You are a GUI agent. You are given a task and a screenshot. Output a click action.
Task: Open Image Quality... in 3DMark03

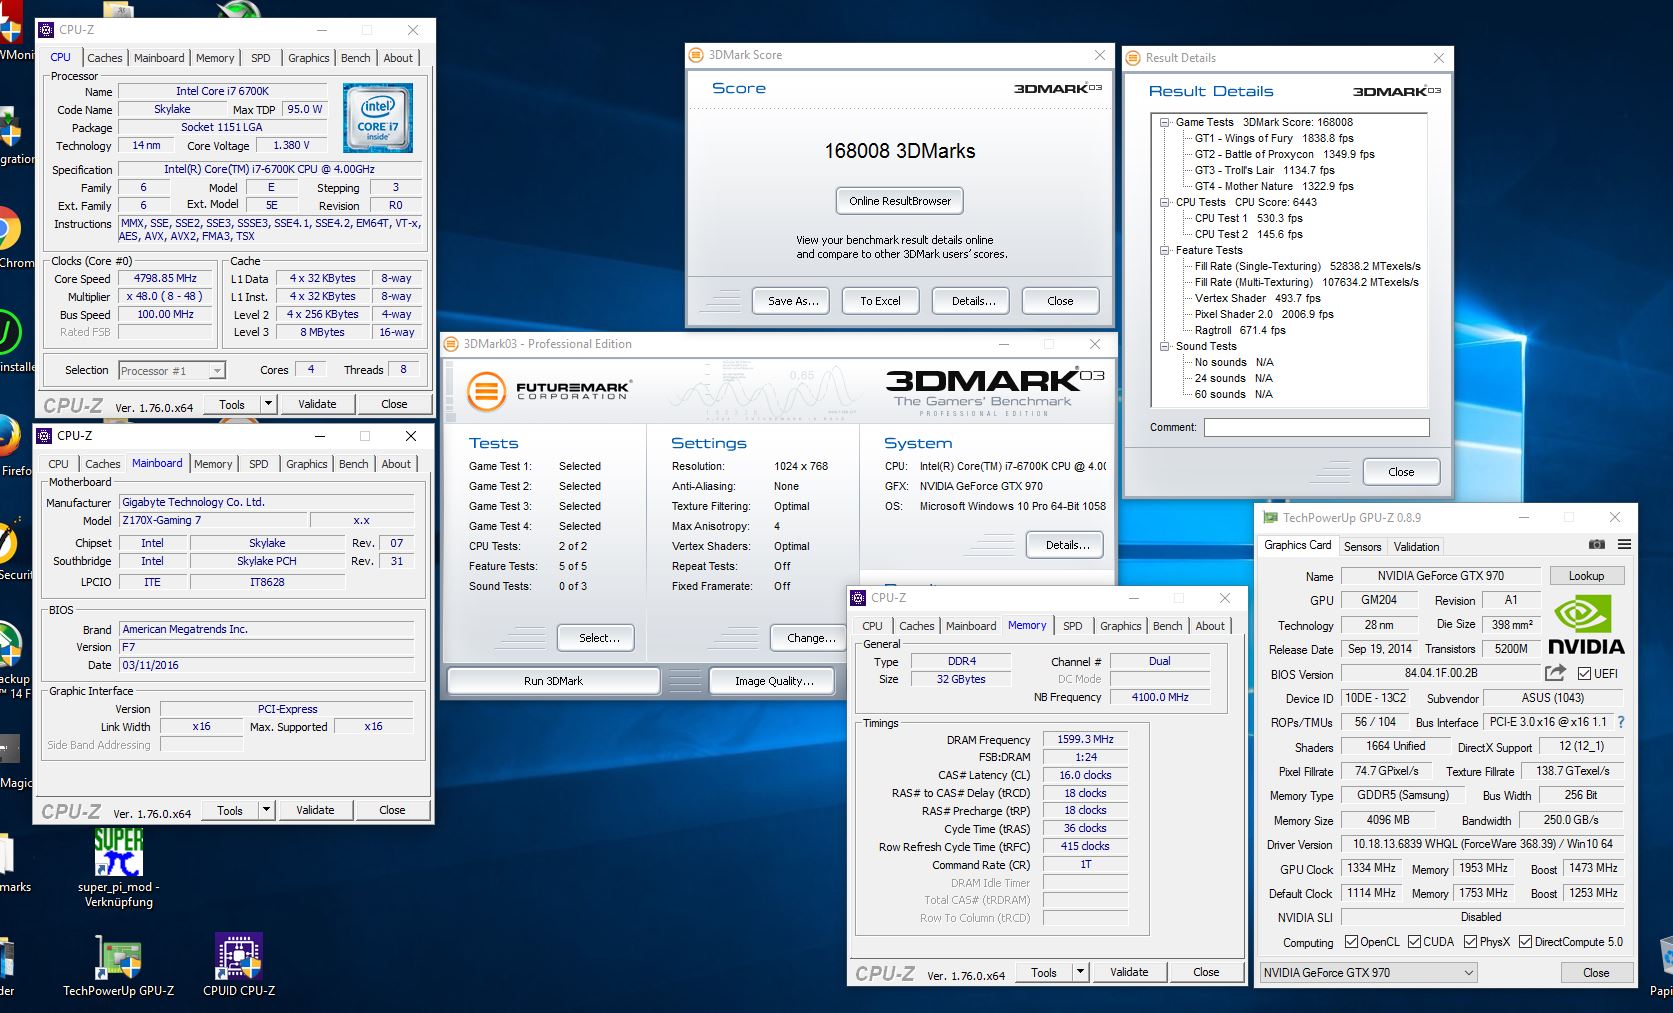click(774, 681)
